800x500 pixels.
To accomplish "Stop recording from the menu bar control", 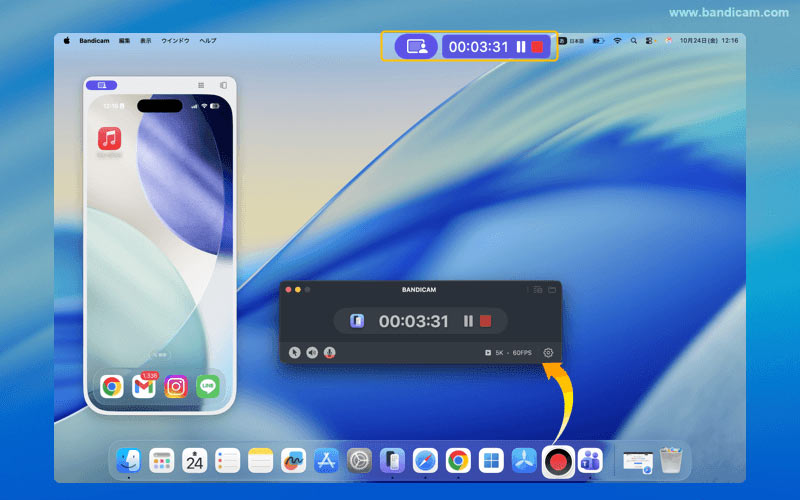I will [x=538, y=46].
